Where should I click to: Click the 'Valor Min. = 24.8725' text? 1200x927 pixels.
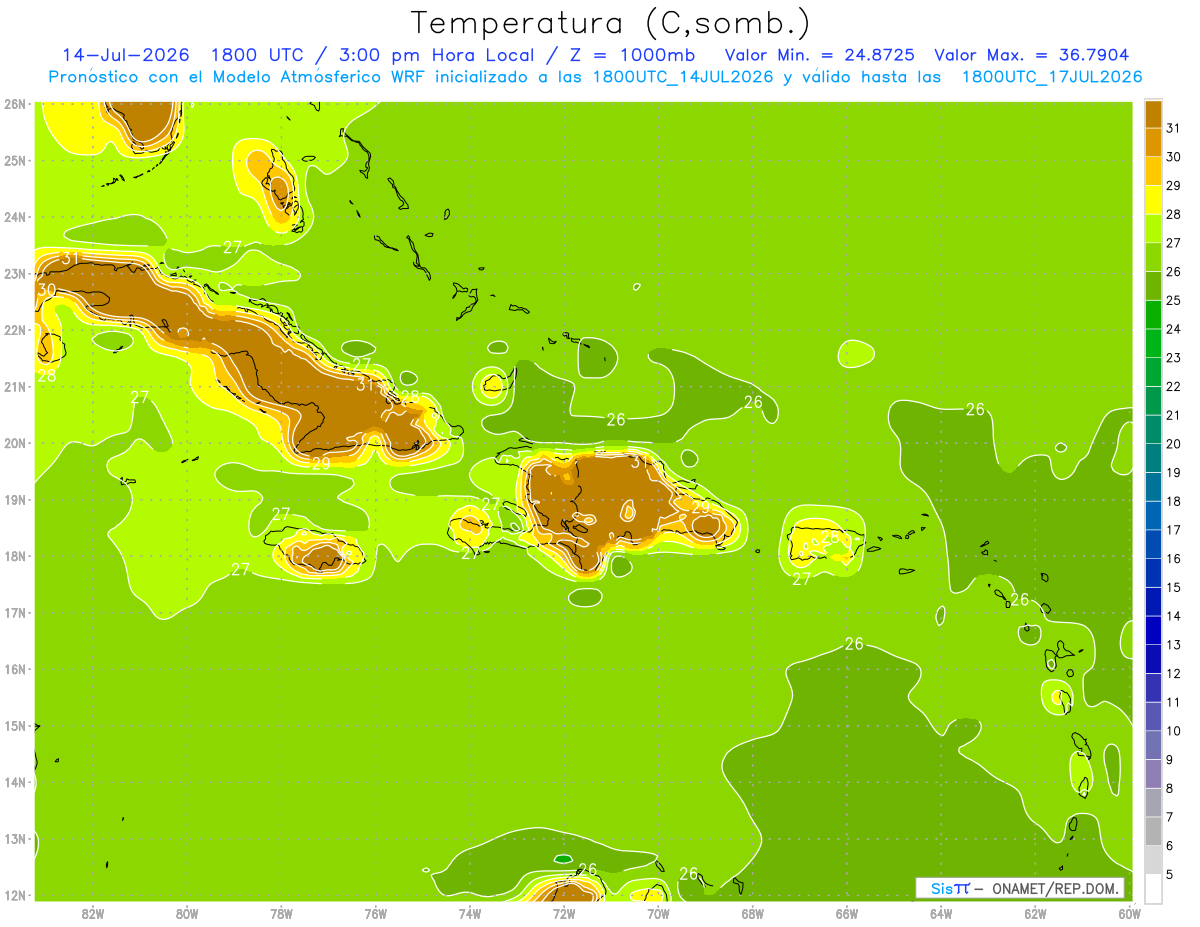click(819, 55)
